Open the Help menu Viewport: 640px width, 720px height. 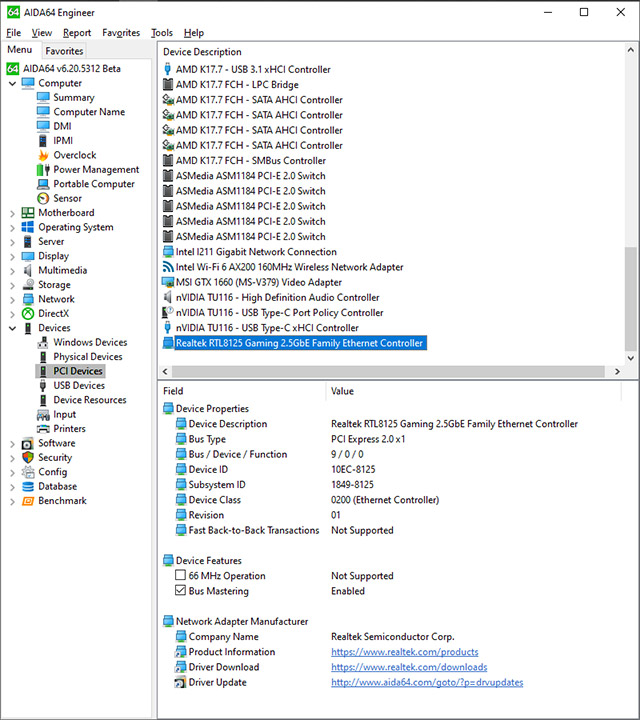tap(194, 33)
